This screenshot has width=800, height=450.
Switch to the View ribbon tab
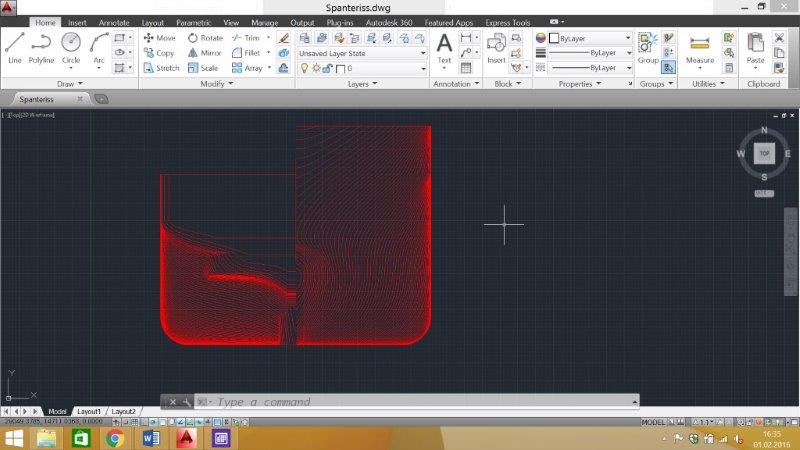[231, 22]
